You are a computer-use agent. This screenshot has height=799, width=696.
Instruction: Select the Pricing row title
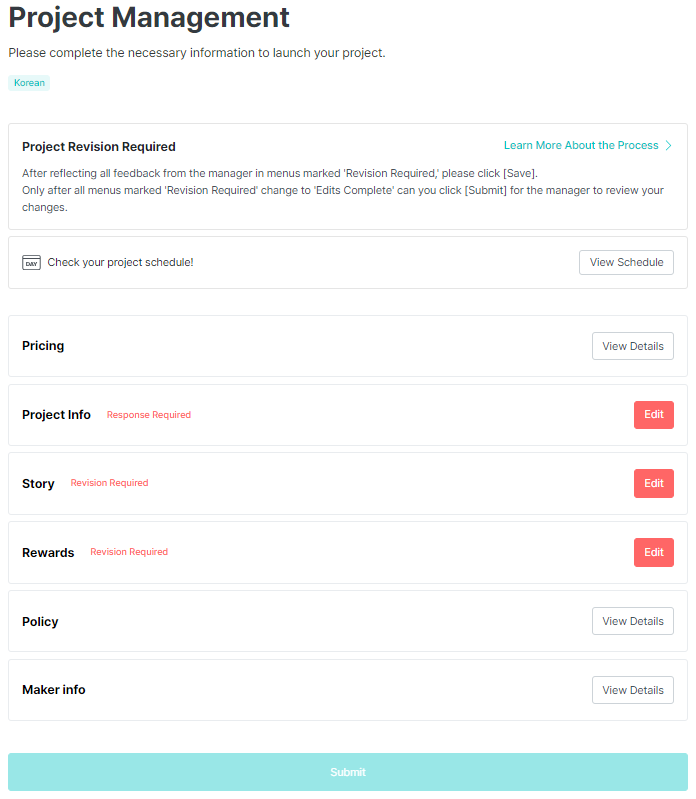click(43, 346)
